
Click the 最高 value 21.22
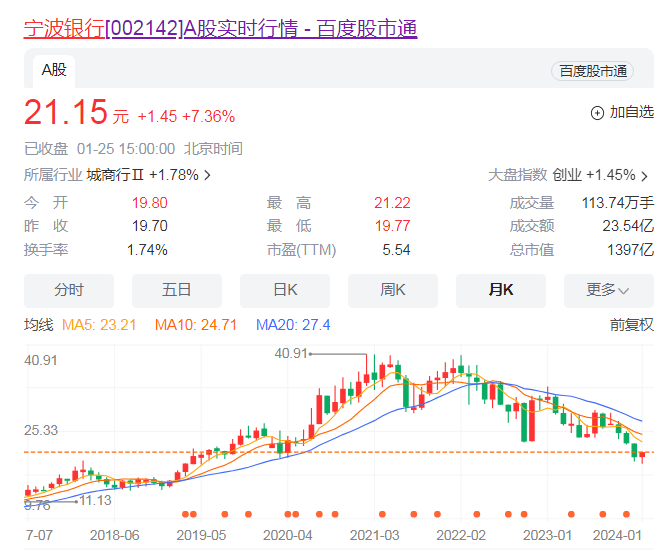(392, 203)
